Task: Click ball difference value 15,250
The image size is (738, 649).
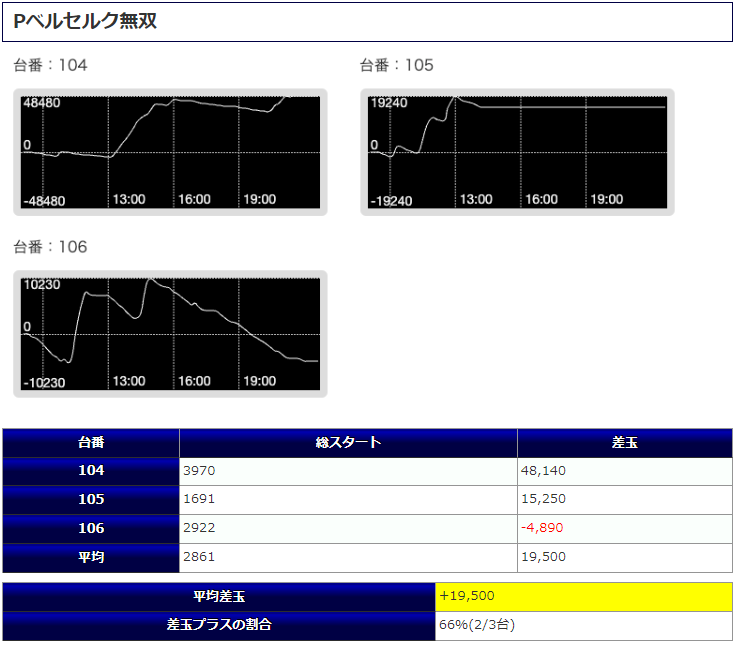Action: pos(543,499)
